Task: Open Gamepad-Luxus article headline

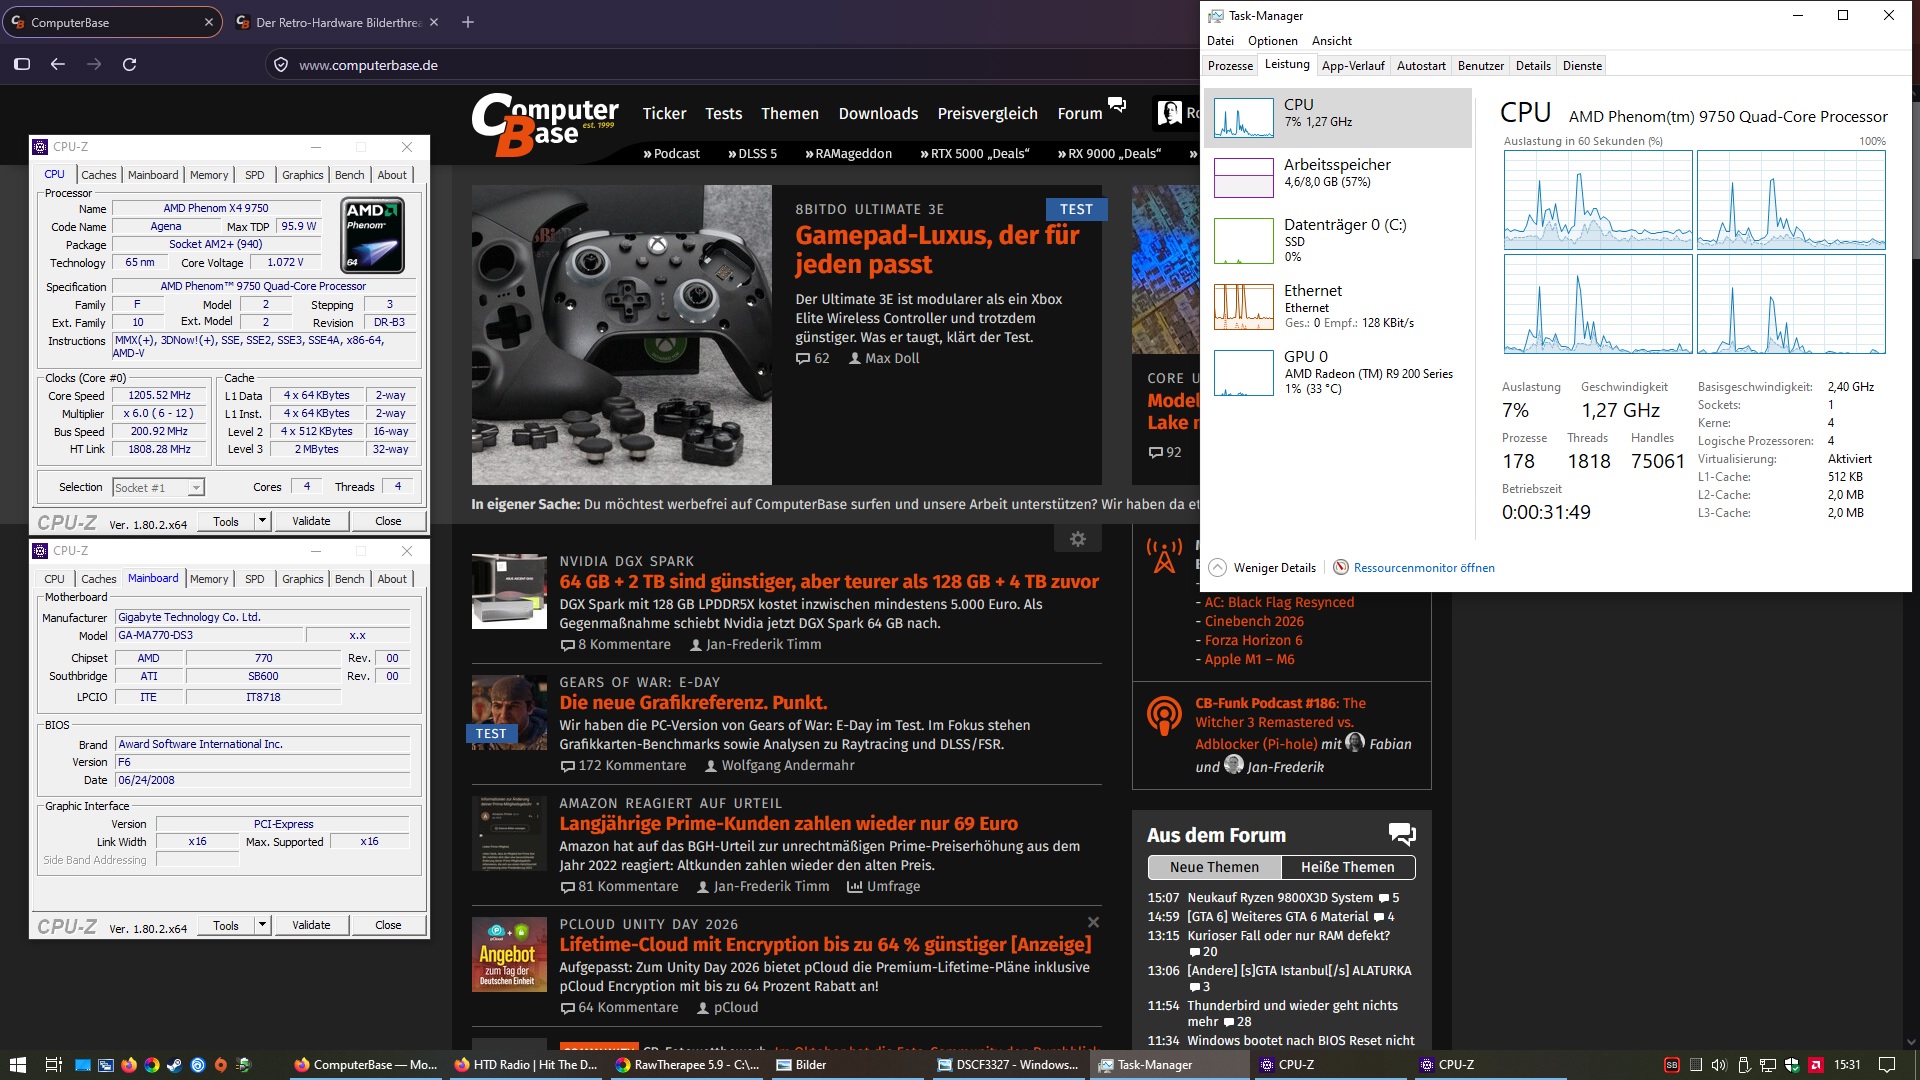Action: click(937, 250)
